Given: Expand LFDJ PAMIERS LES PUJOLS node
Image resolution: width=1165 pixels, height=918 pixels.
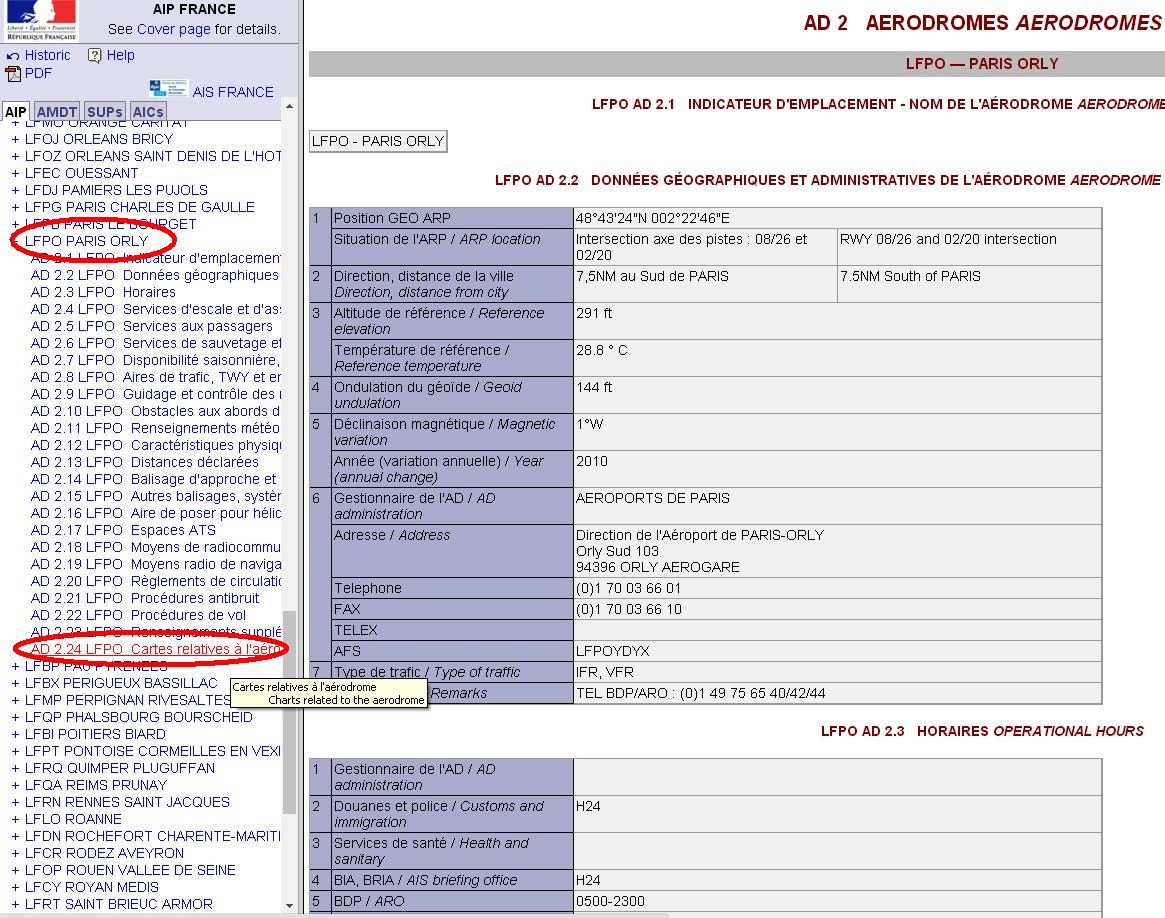Looking at the screenshot, I should point(15,190).
